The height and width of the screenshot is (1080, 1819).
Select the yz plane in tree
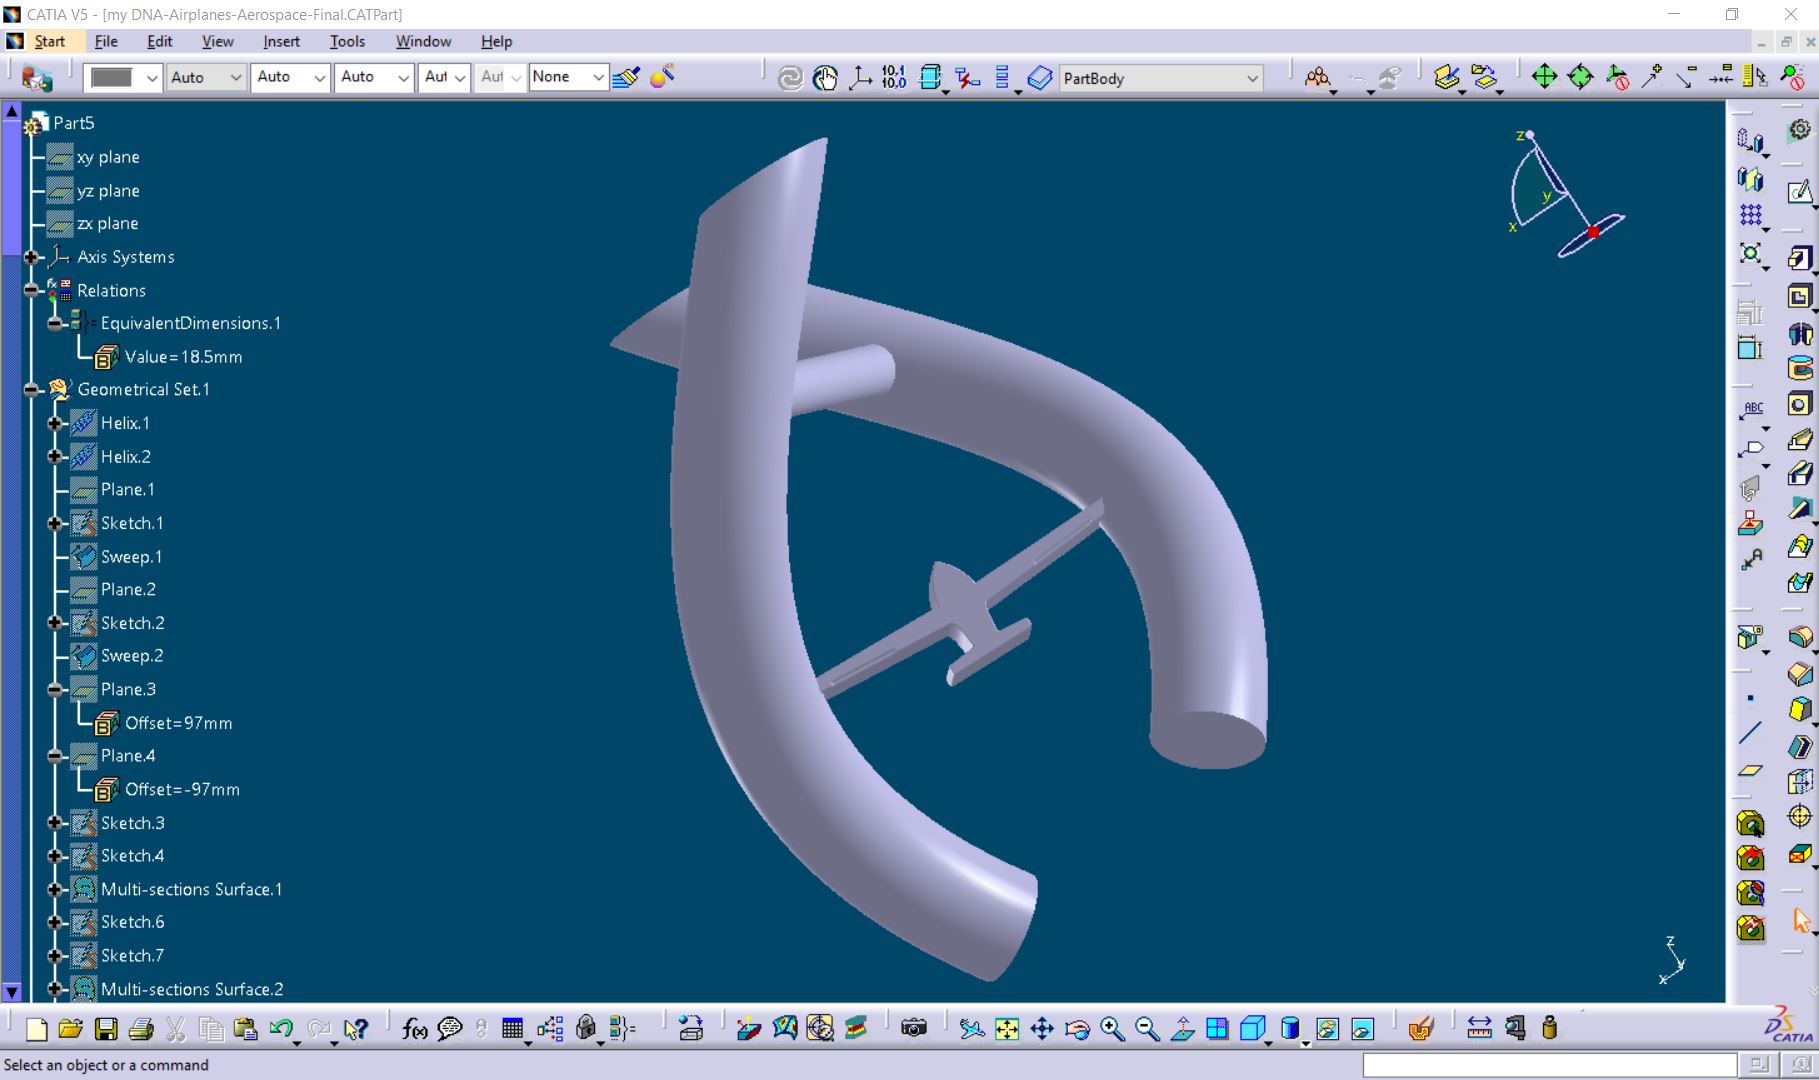point(108,191)
